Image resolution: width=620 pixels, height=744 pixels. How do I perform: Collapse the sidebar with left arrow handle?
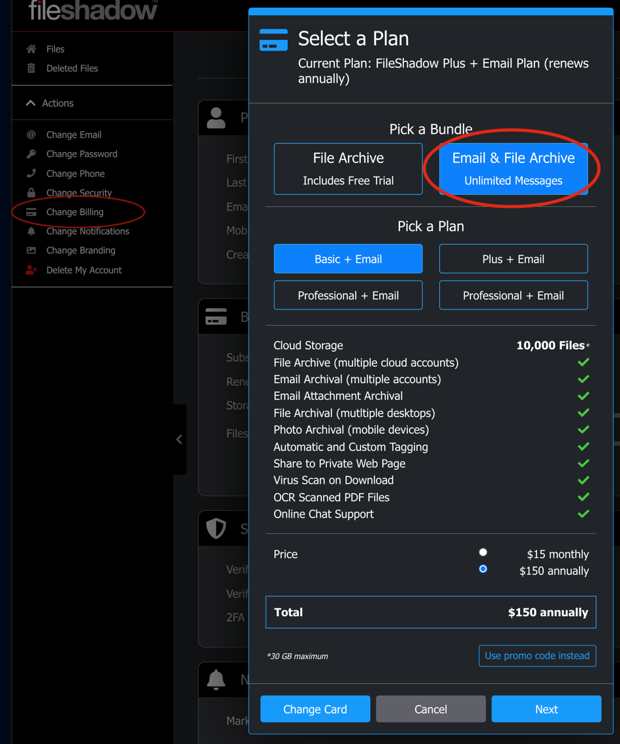[x=179, y=439]
